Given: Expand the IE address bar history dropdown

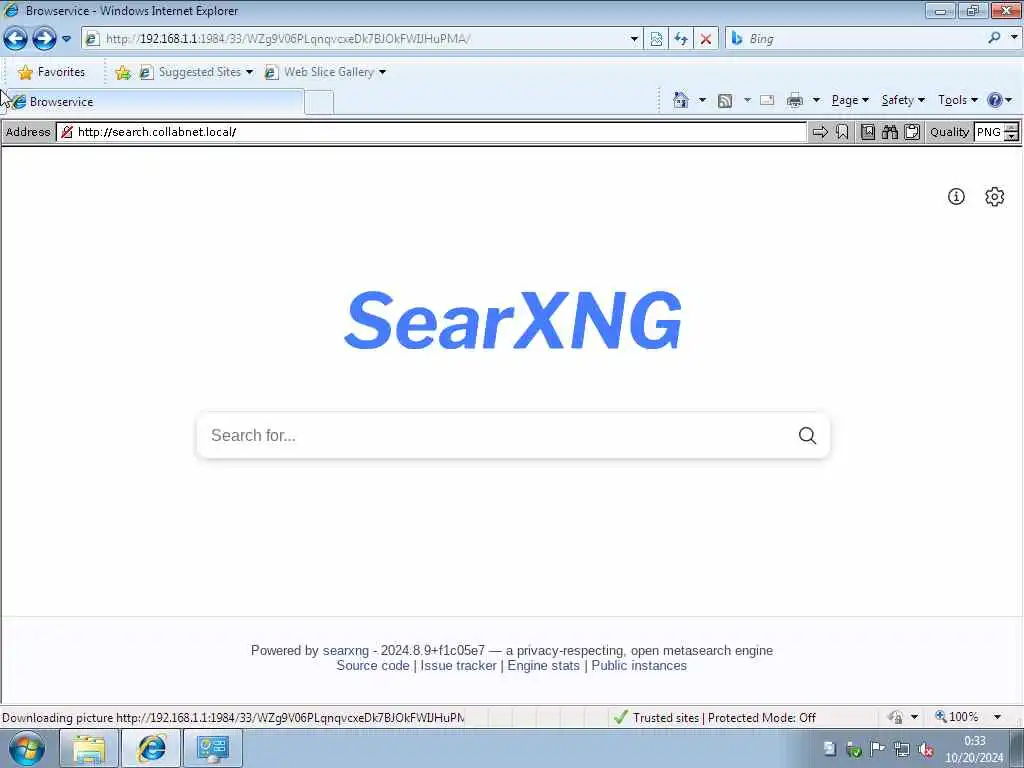Looking at the screenshot, I should pos(633,39).
